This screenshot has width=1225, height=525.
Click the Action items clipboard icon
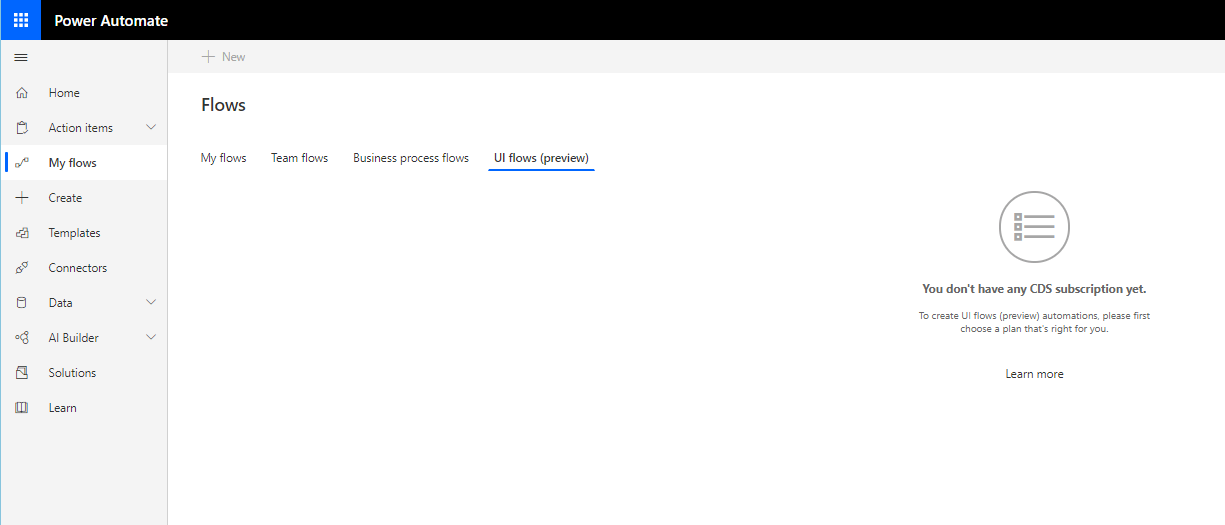tap(22, 128)
